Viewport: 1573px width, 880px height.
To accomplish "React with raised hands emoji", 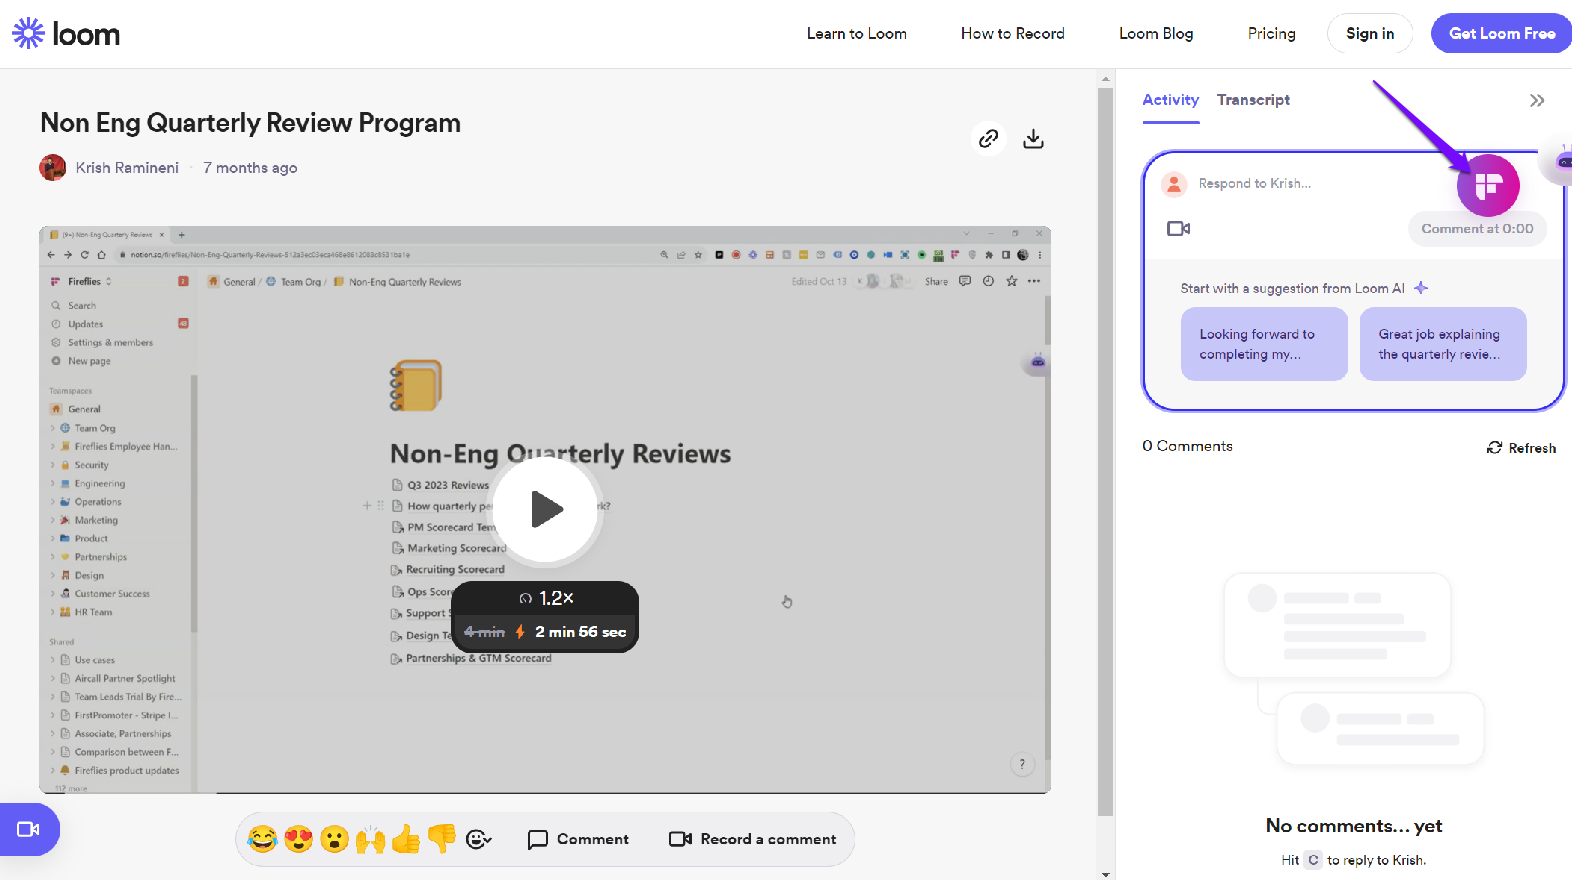I will (x=370, y=839).
